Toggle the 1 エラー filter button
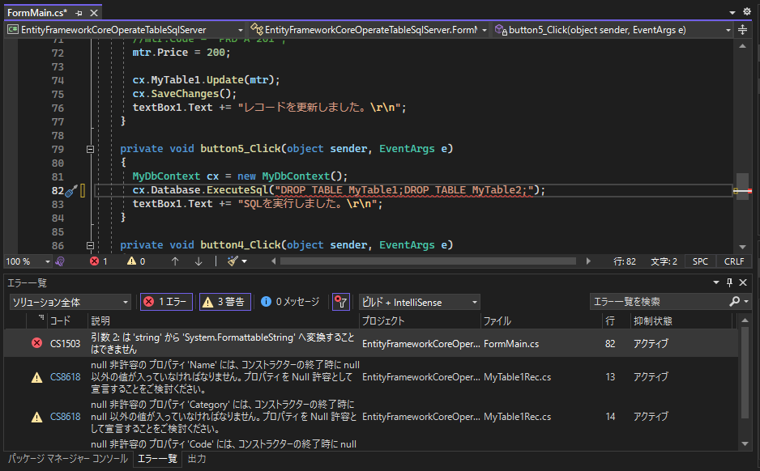The width and height of the screenshot is (760, 471). [165, 301]
